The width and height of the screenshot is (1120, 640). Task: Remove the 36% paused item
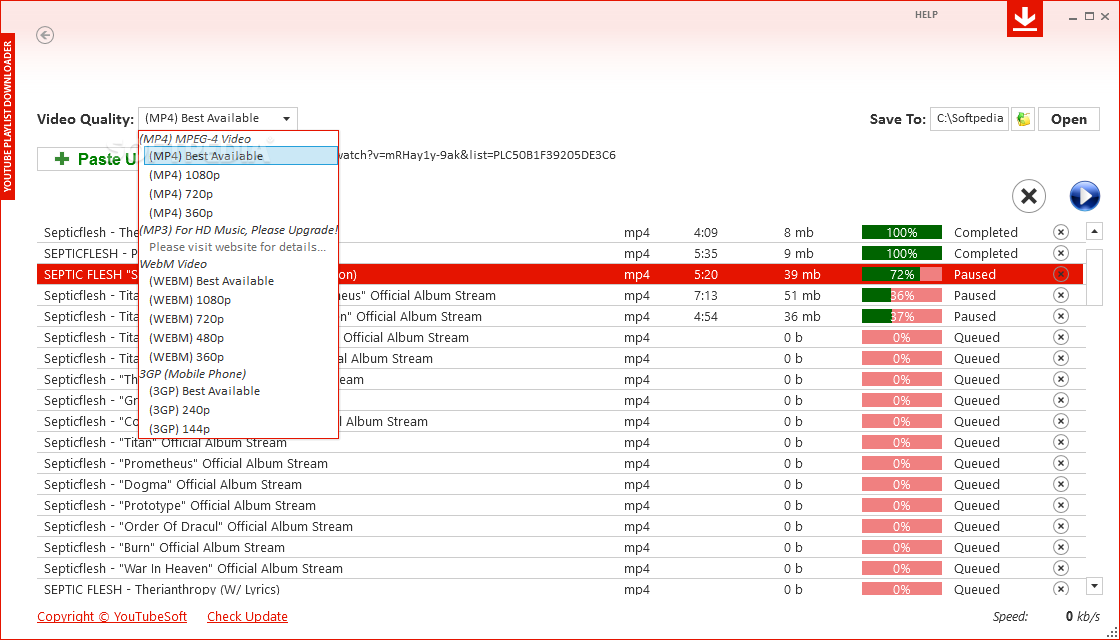1061,295
